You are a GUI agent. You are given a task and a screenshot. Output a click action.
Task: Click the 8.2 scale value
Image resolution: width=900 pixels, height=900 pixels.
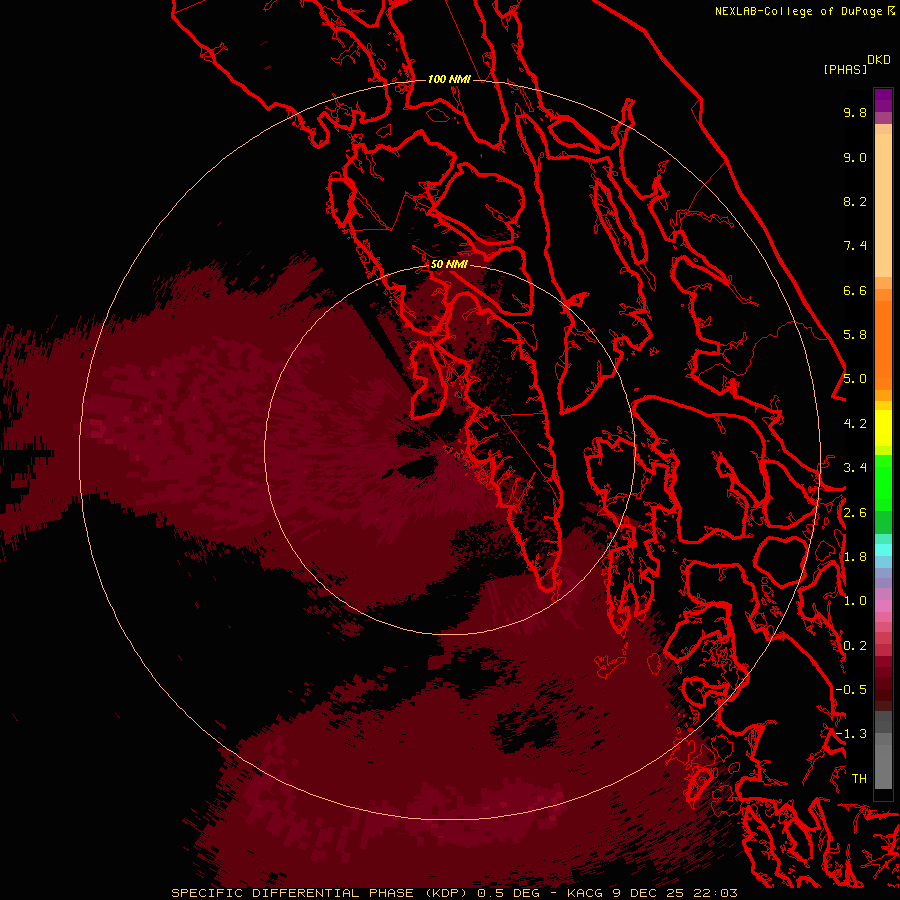(x=855, y=201)
